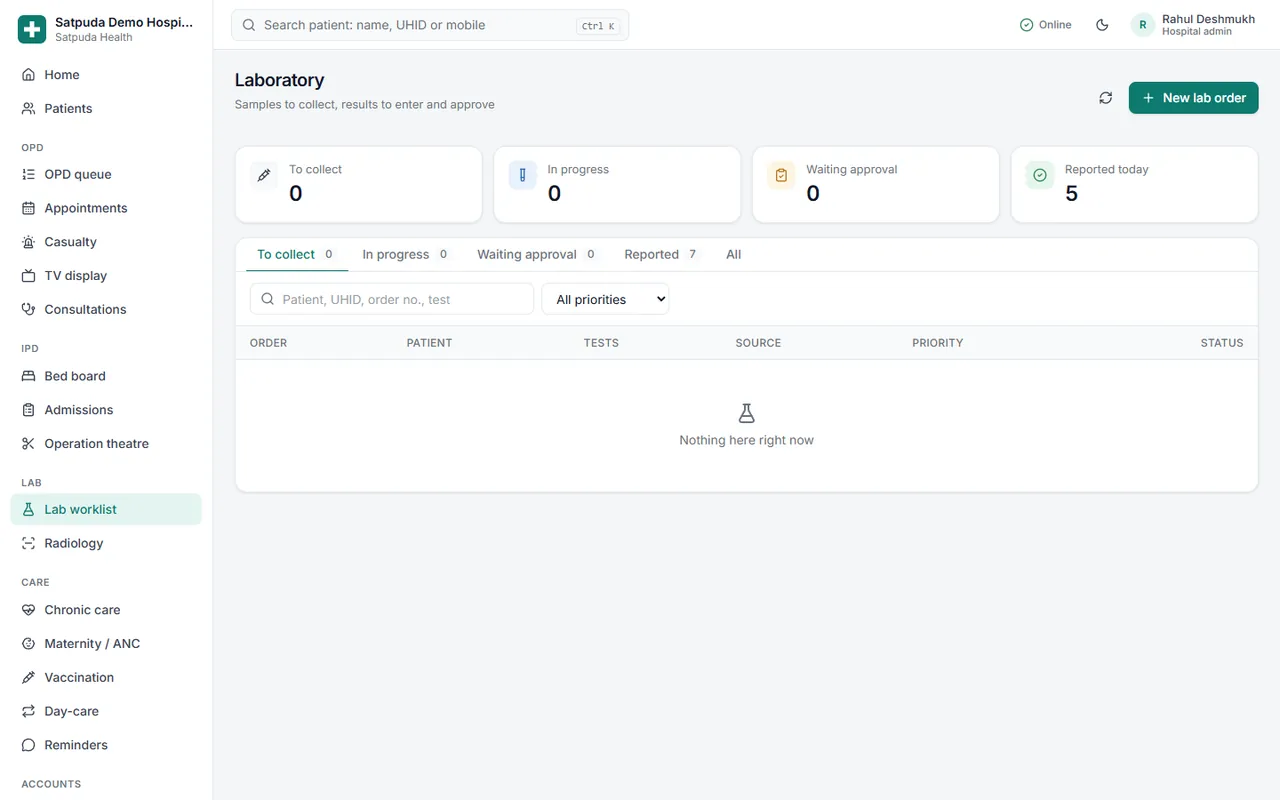Click the Radiology scan icon
Image resolution: width=1280 pixels, height=800 pixels.
28,544
